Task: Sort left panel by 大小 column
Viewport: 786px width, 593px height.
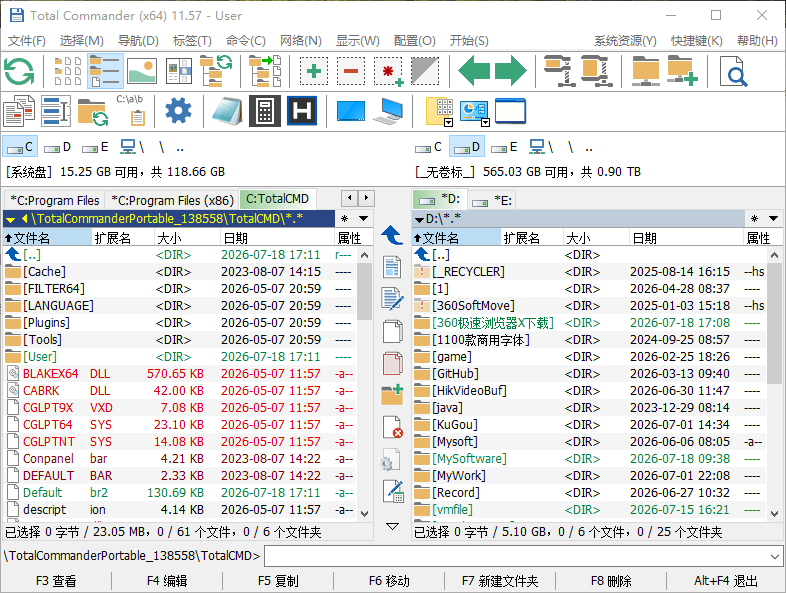Action: pos(186,238)
